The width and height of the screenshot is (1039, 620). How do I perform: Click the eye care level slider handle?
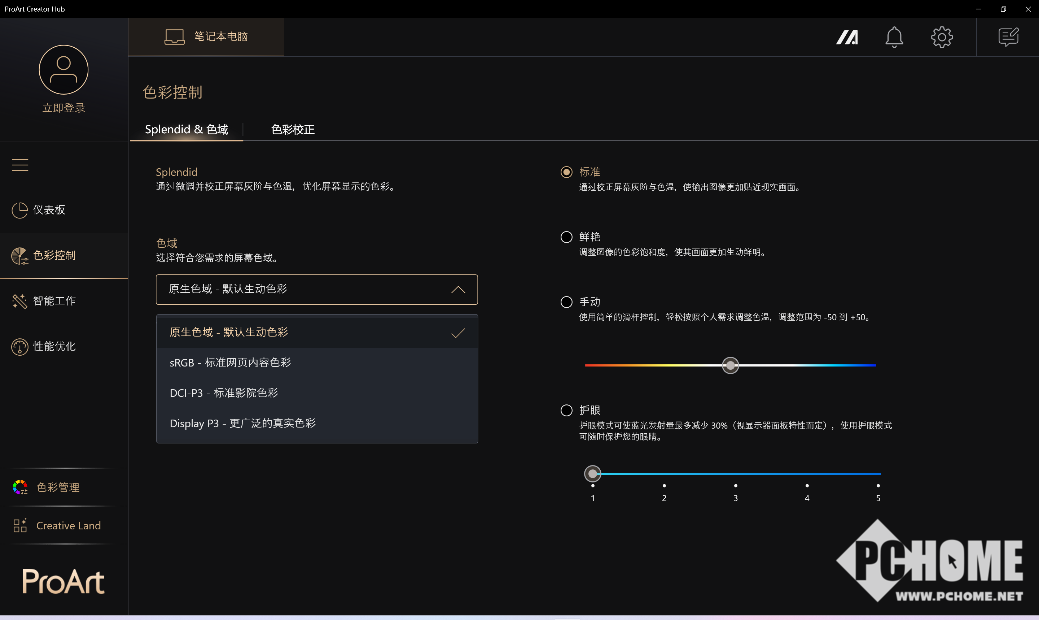[x=592, y=474]
